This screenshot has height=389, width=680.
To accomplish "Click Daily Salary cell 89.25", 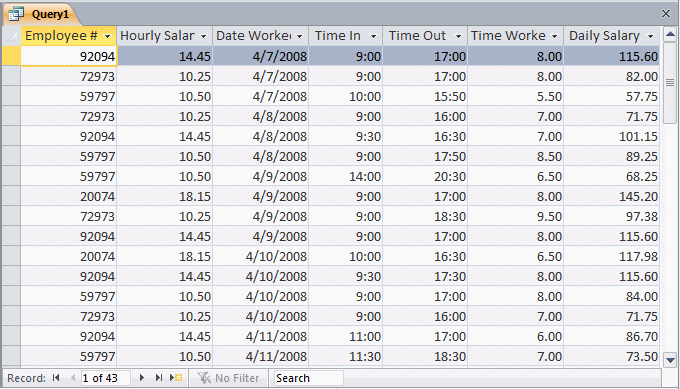I will click(x=611, y=156).
